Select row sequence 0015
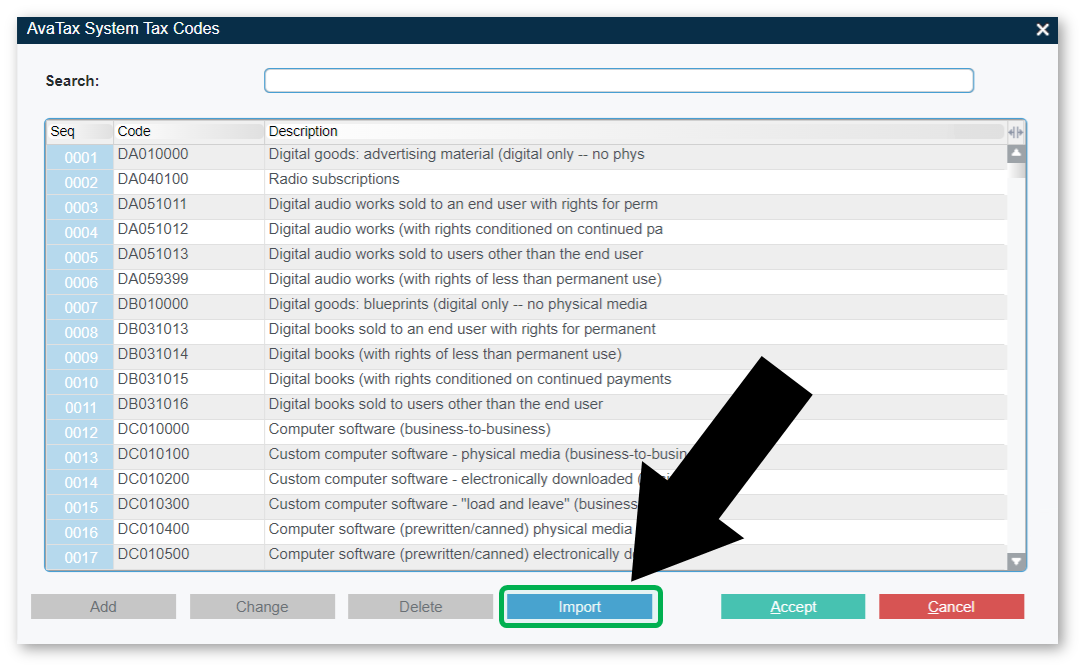 pyautogui.click(x=81, y=508)
